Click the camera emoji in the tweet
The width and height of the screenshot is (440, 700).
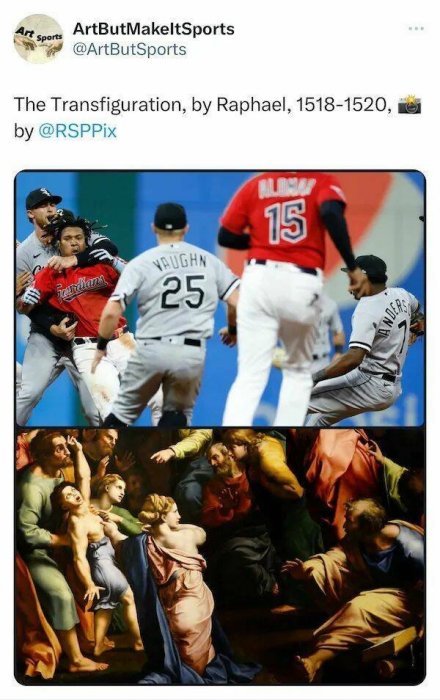pyautogui.click(x=409, y=104)
